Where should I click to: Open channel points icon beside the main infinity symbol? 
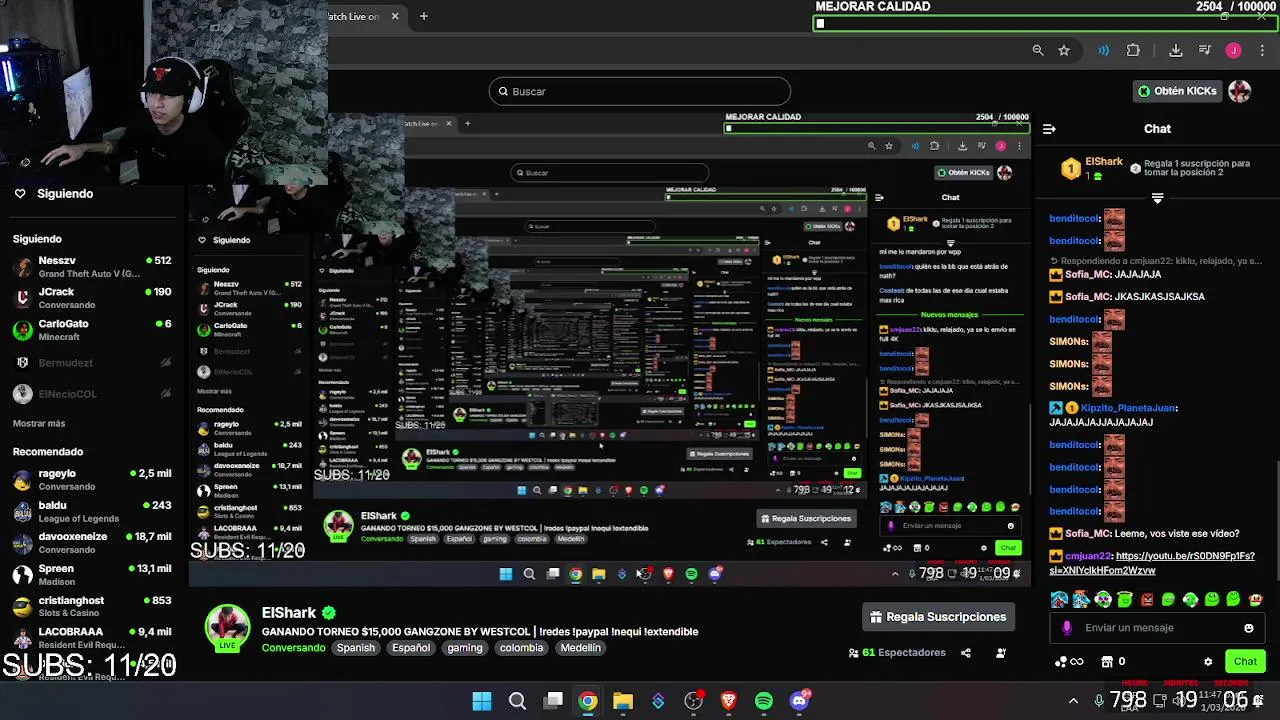pos(1061,662)
